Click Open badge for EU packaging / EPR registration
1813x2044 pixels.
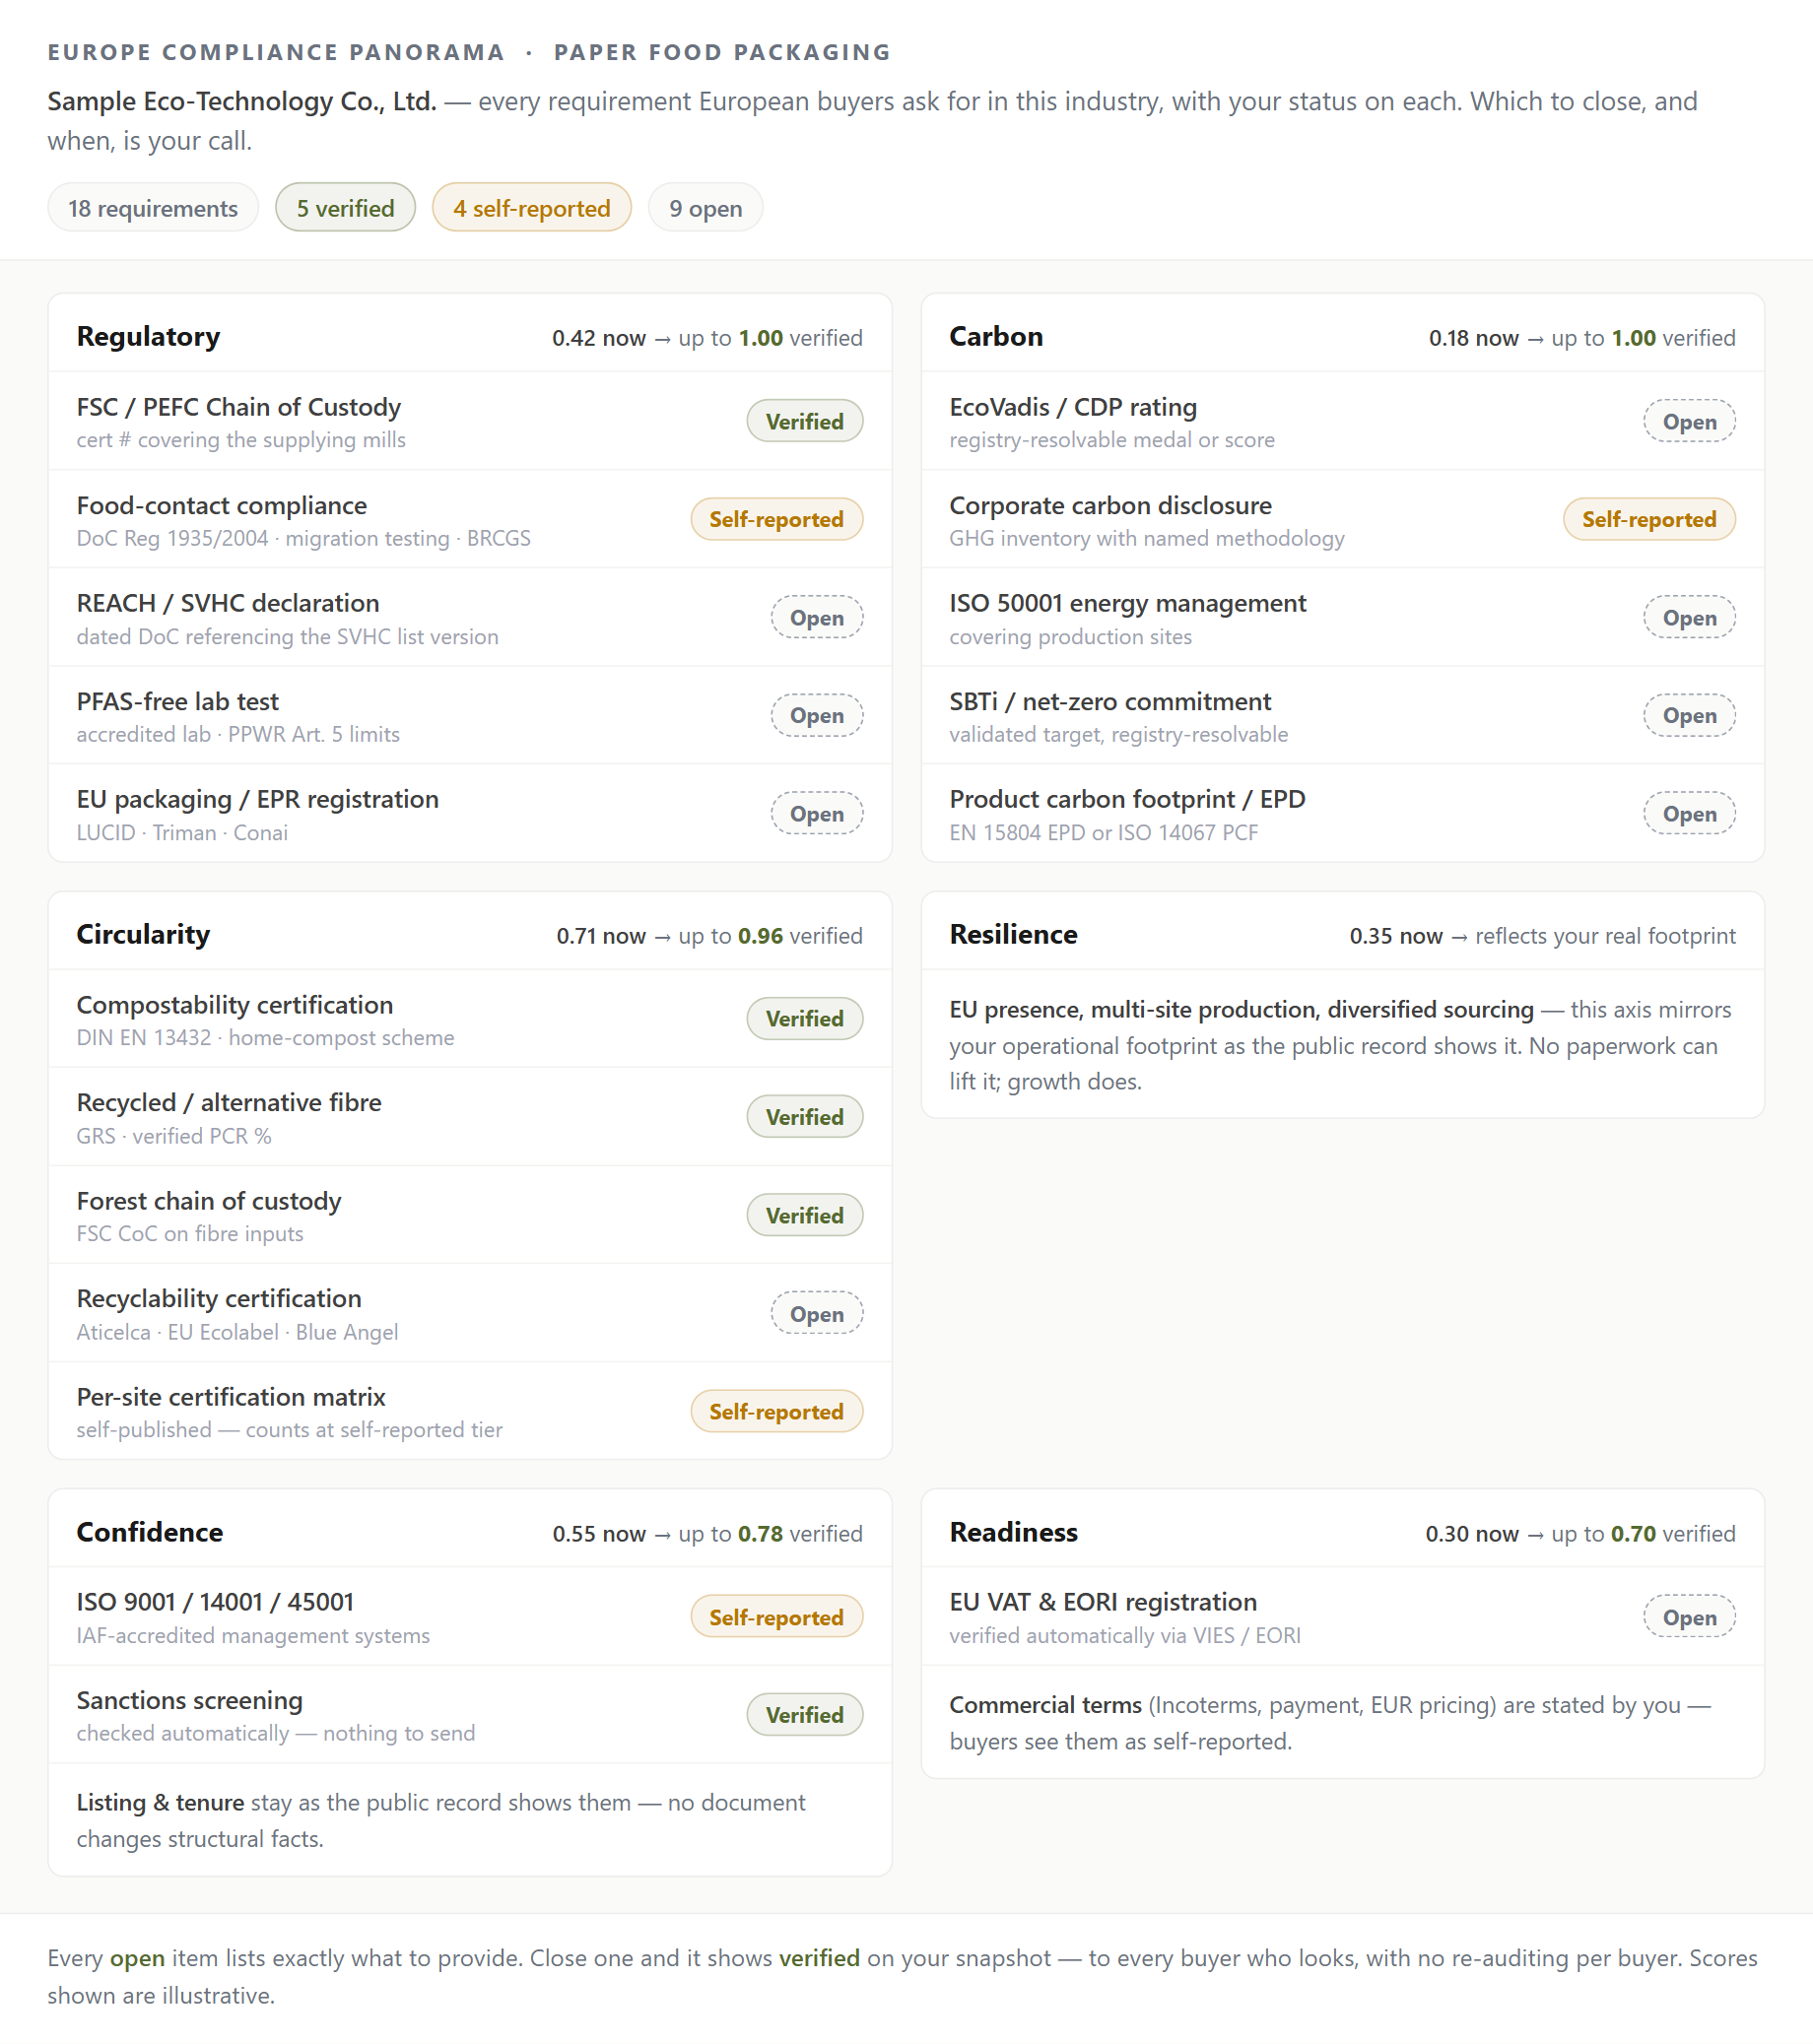click(x=816, y=813)
